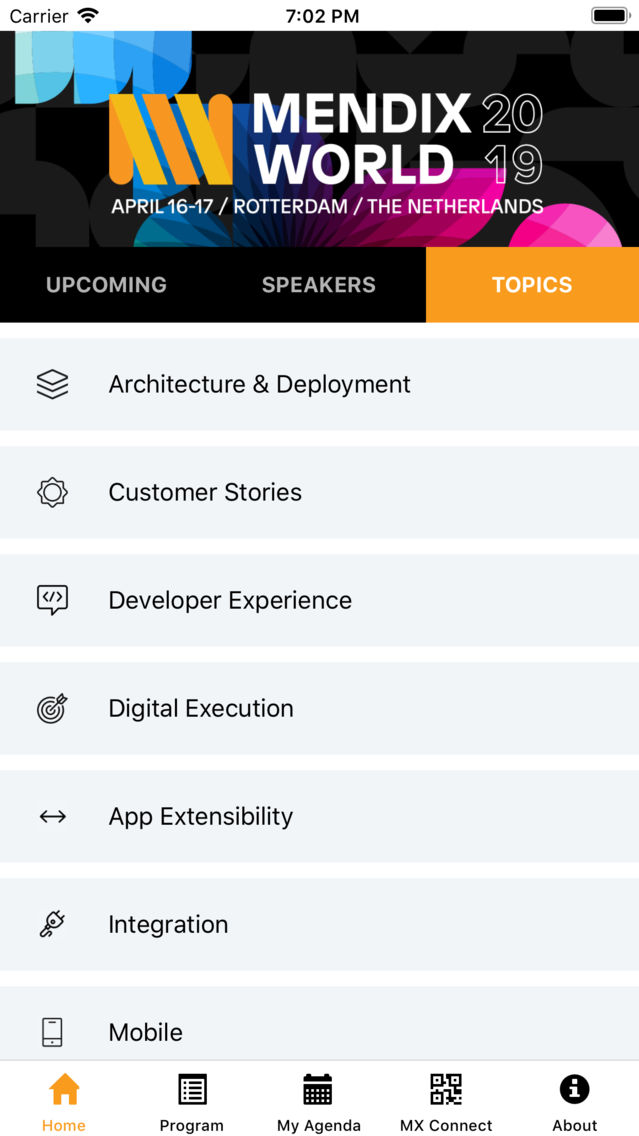639x1136 pixels.
Task: Tap the Program list icon
Action: 192,1089
